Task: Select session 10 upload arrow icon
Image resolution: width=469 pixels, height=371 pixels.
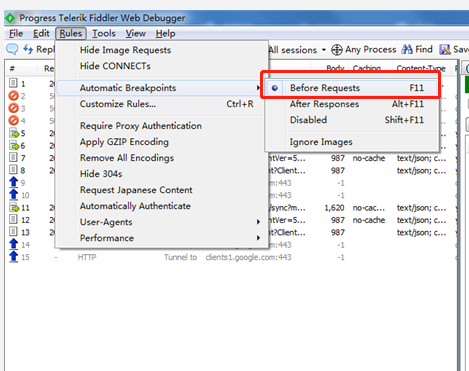Action: [14, 195]
